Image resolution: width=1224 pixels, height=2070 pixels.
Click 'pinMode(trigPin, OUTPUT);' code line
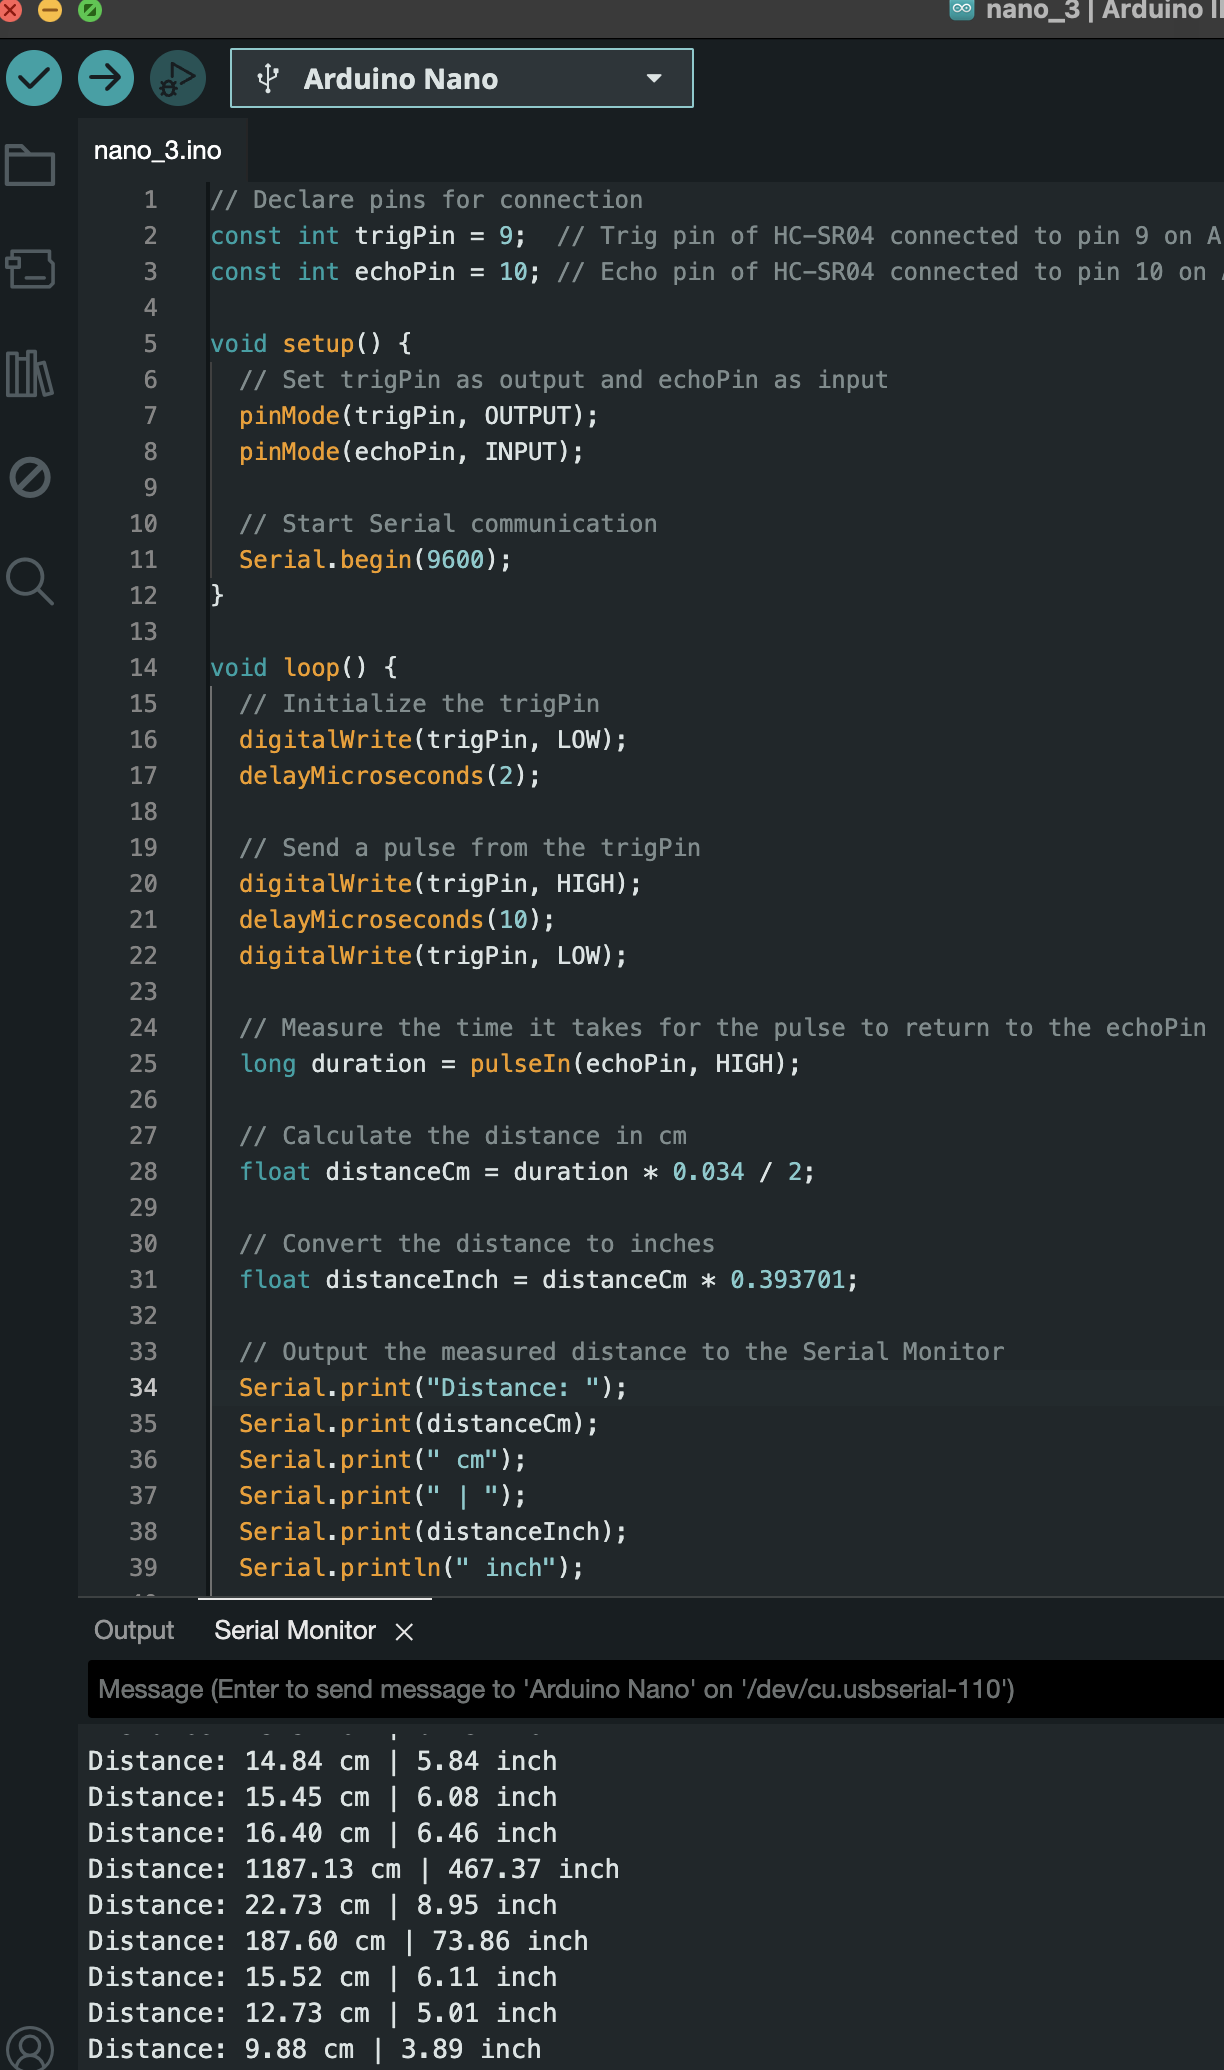click(418, 416)
